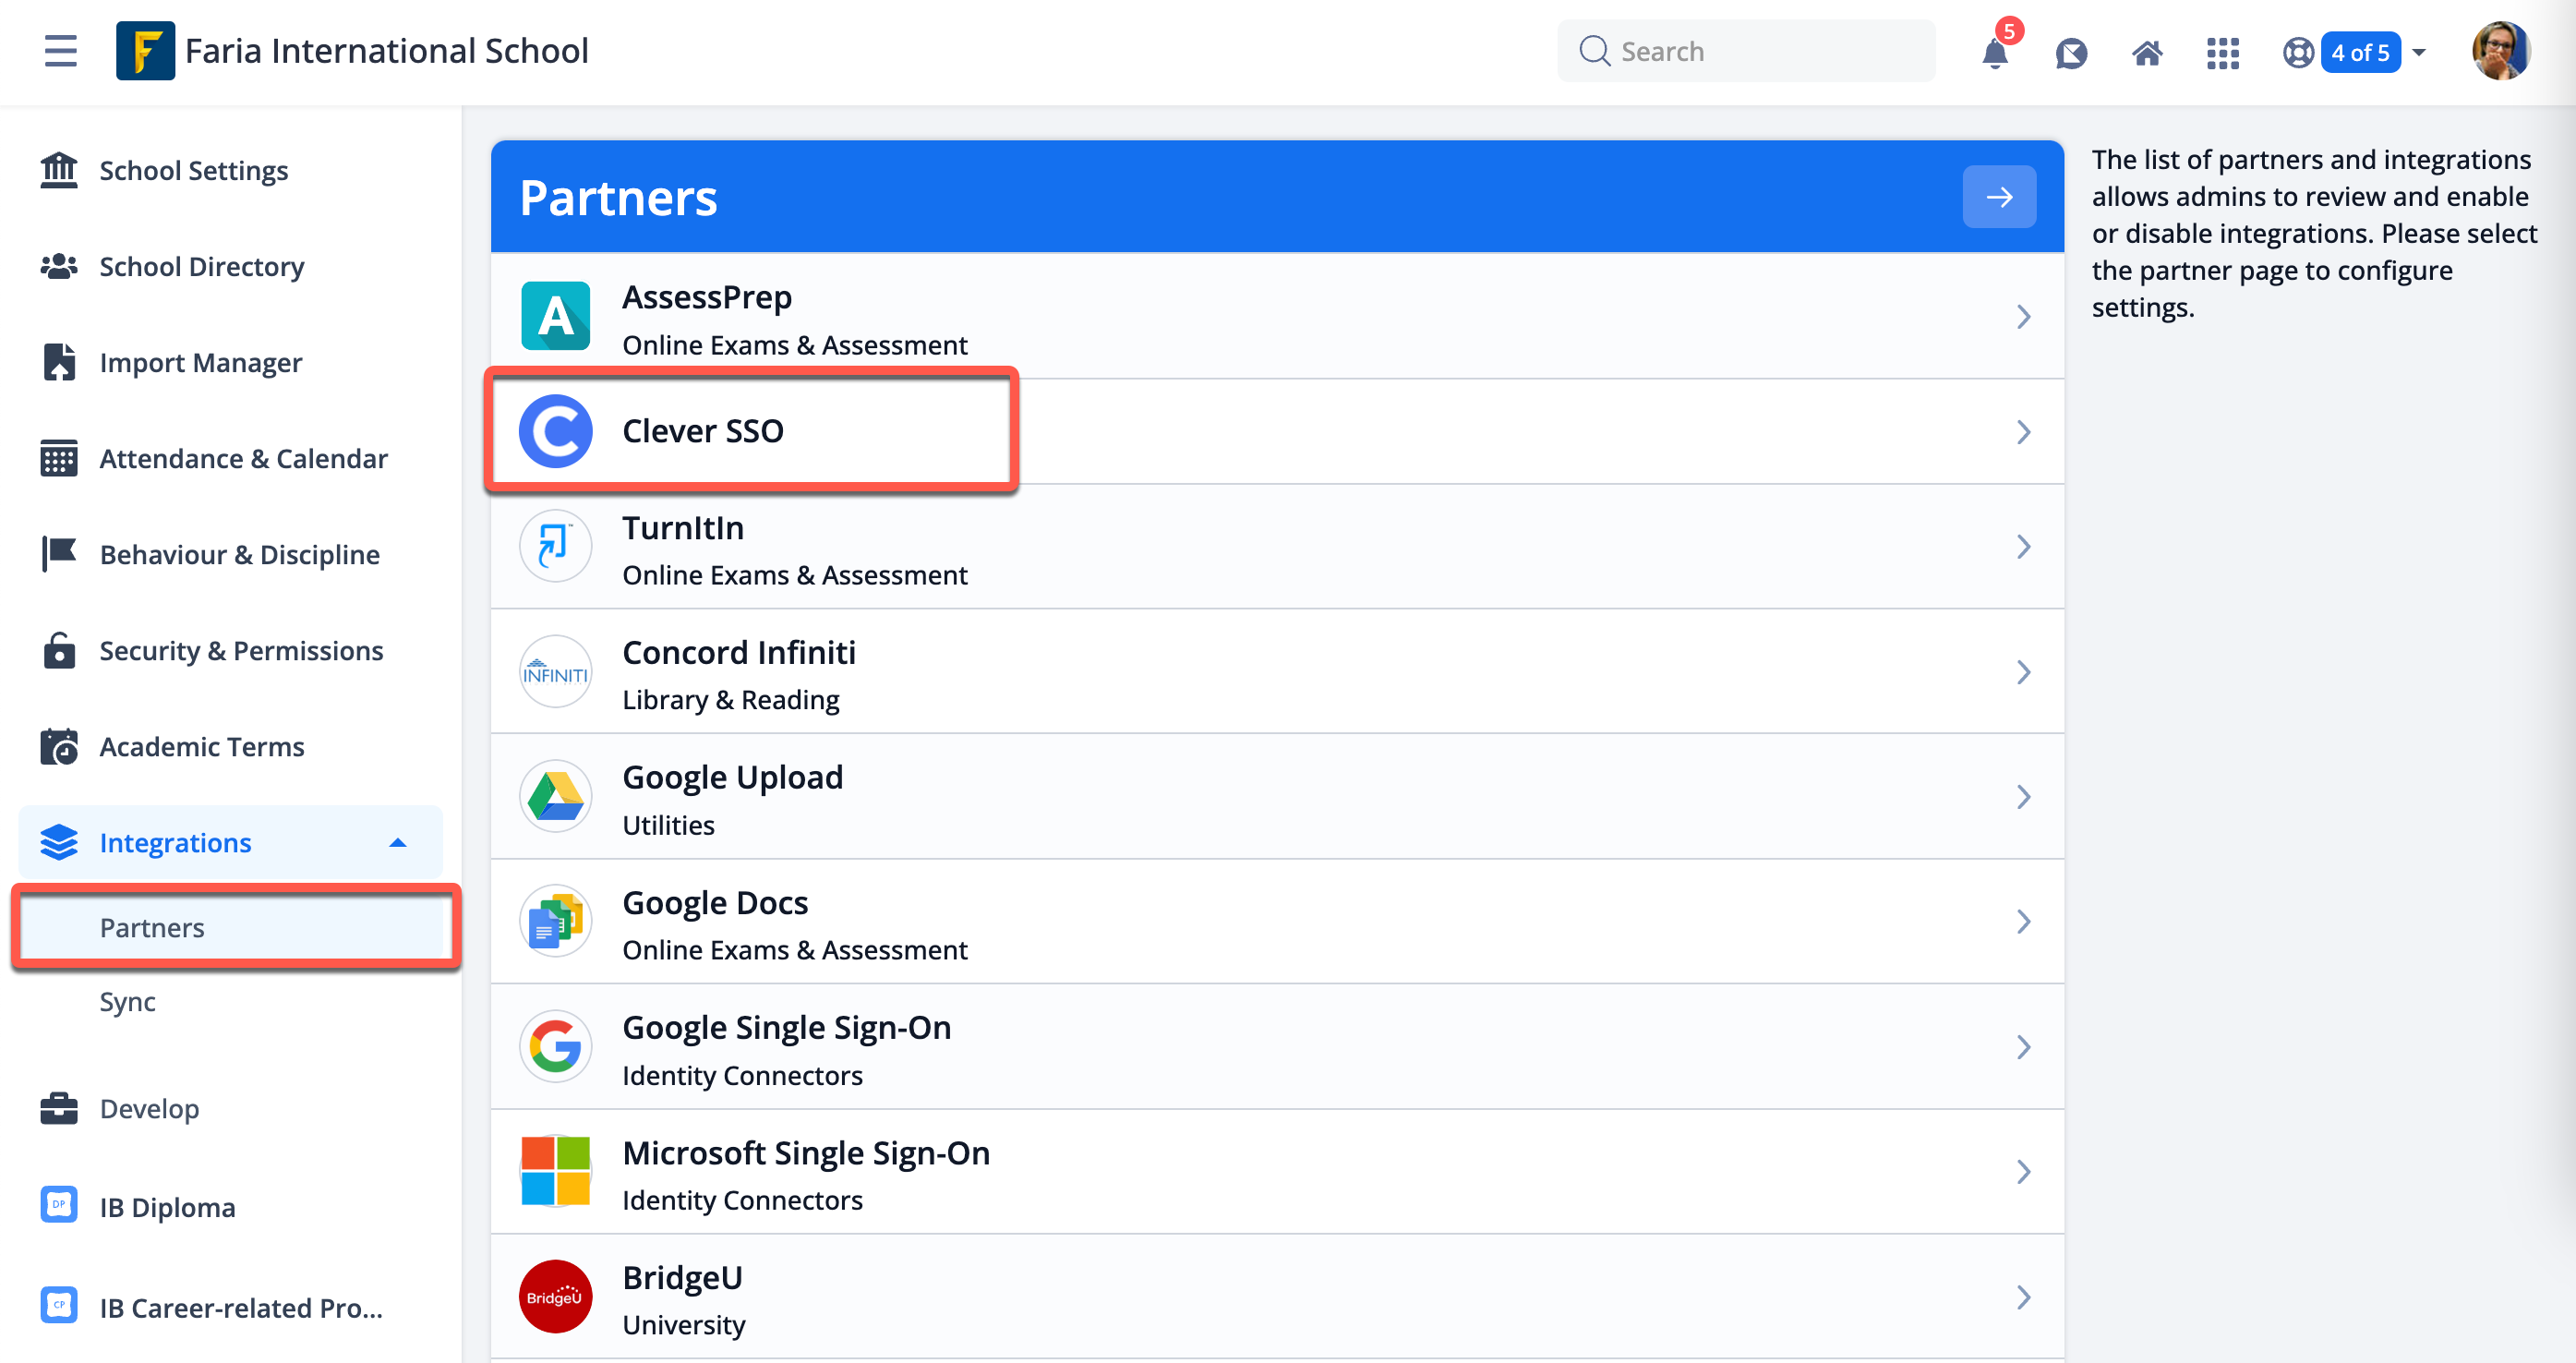Open the Google Upload partner title

coord(733,777)
